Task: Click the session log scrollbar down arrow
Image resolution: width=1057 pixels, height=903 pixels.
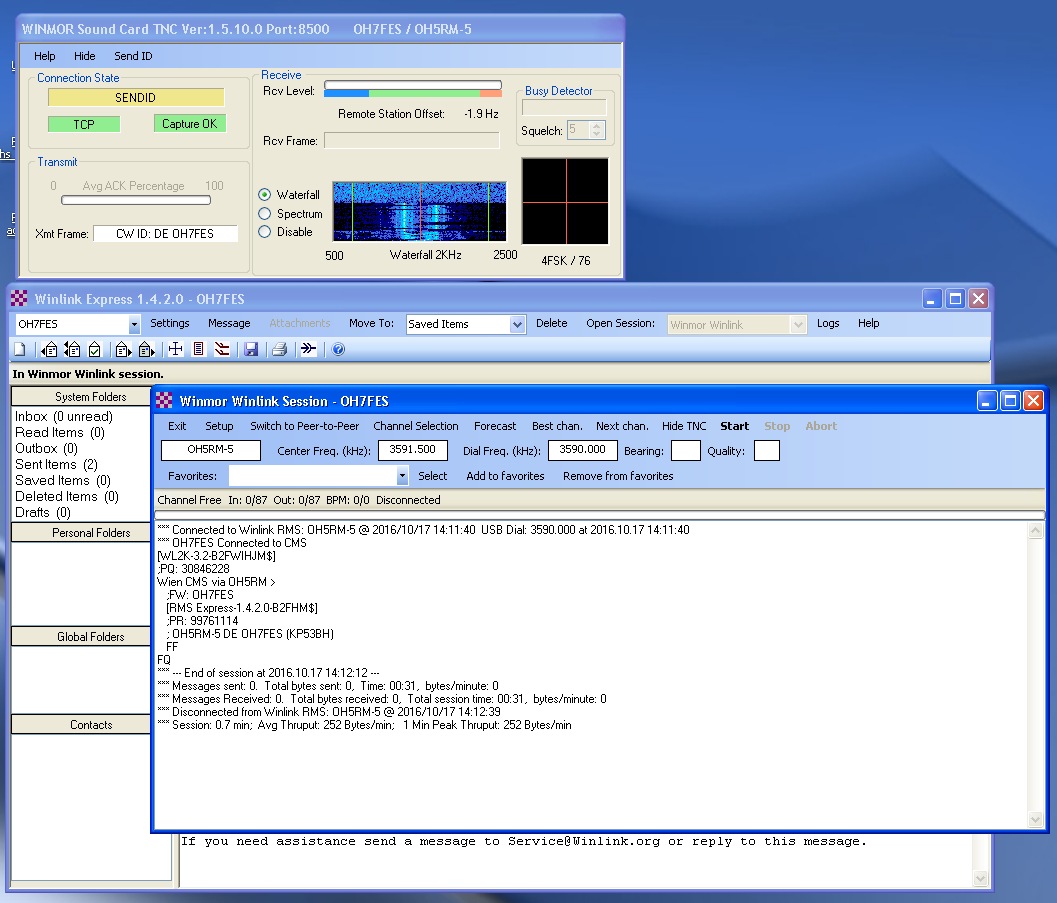Action: pos(1035,819)
